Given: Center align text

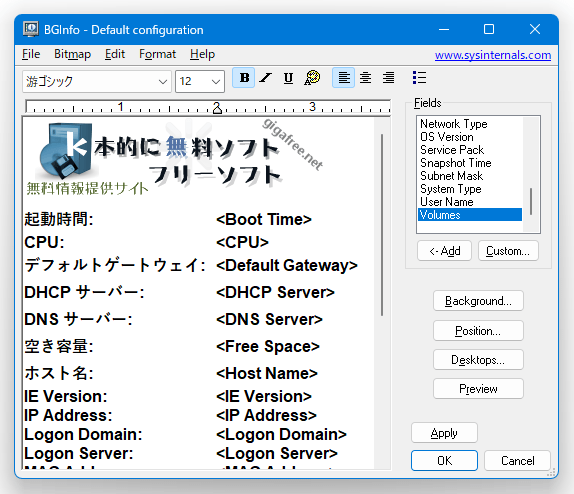Looking at the screenshot, I should click(x=365, y=78).
